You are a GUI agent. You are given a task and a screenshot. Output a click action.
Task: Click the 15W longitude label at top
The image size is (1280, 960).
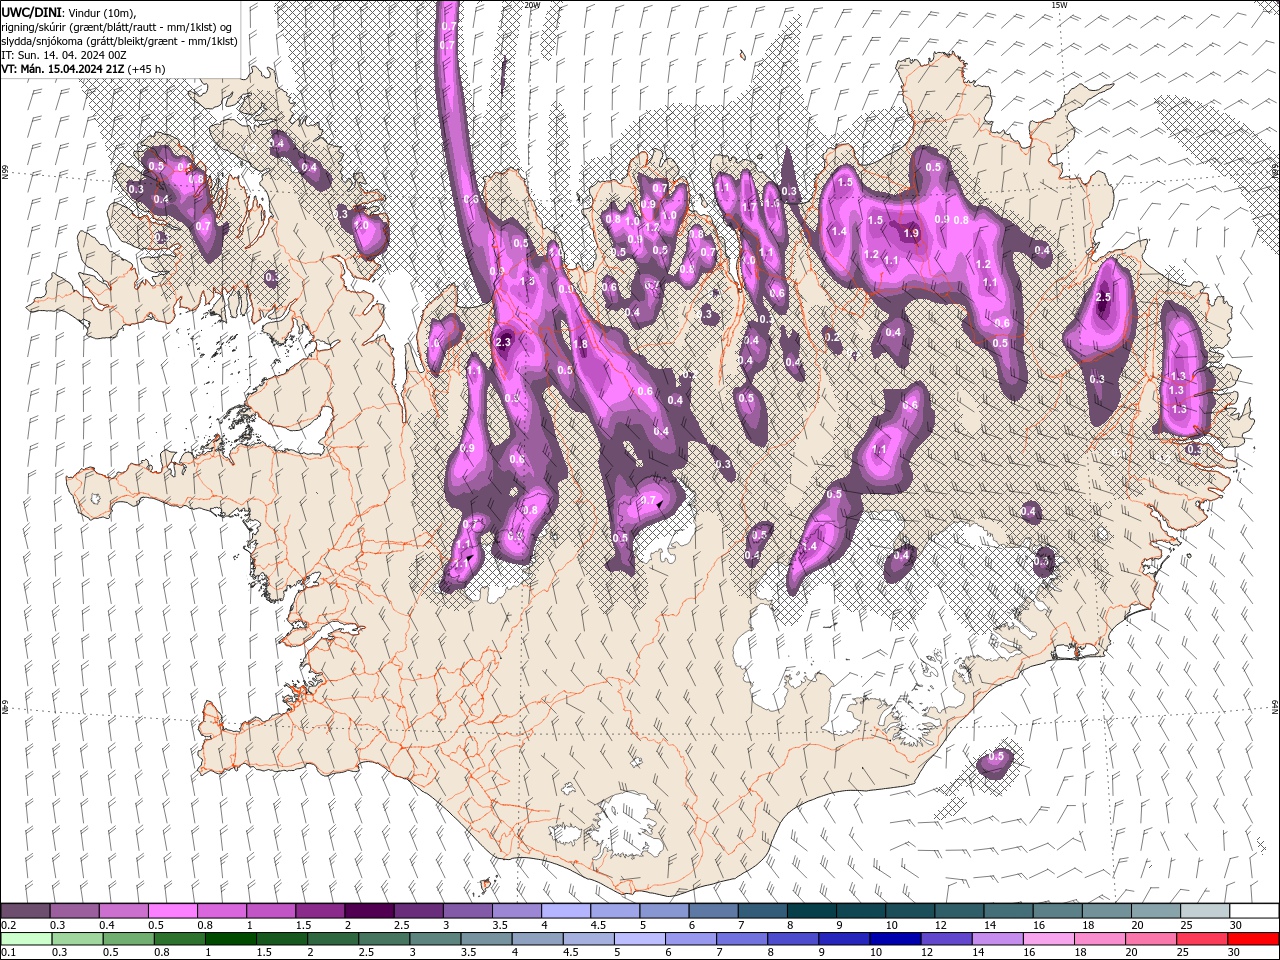tap(1059, 5)
